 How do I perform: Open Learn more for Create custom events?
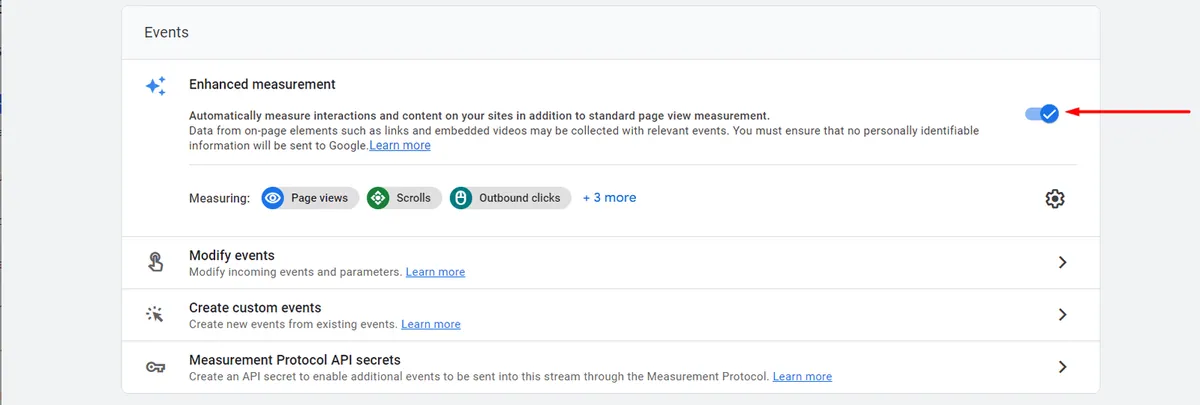431,324
